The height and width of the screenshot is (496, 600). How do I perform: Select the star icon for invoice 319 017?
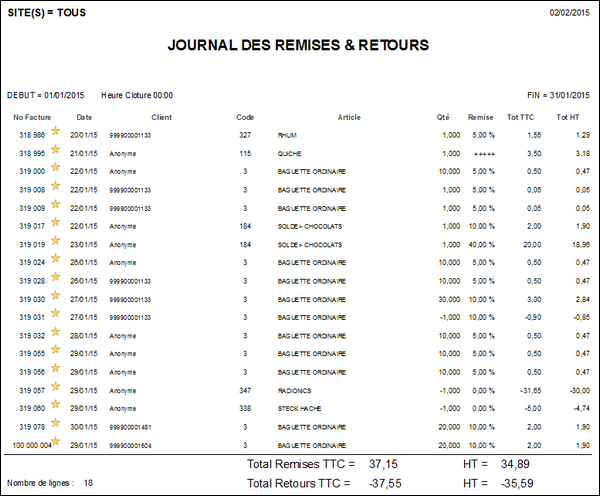(56, 225)
